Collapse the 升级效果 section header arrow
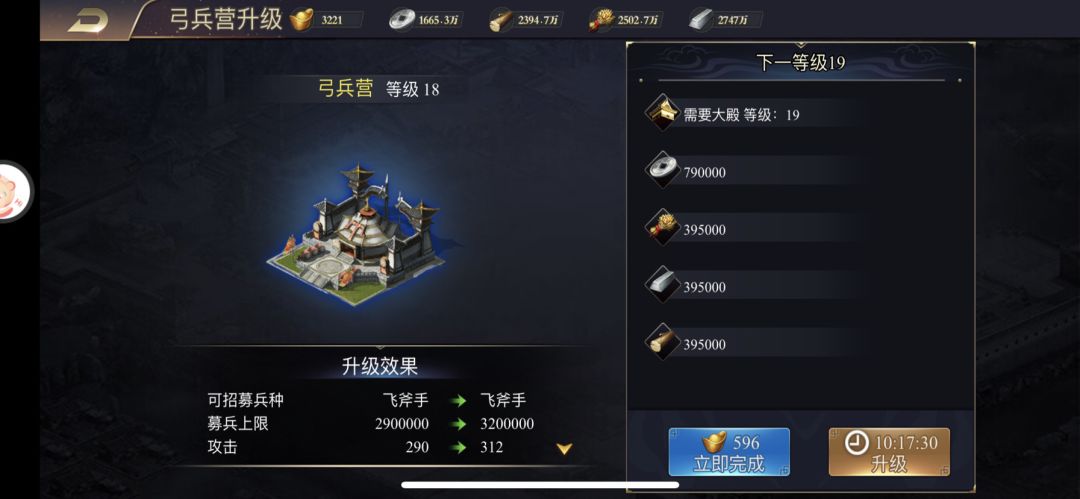The height and width of the screenshot is (499, 1080). (x=380, y=347)
